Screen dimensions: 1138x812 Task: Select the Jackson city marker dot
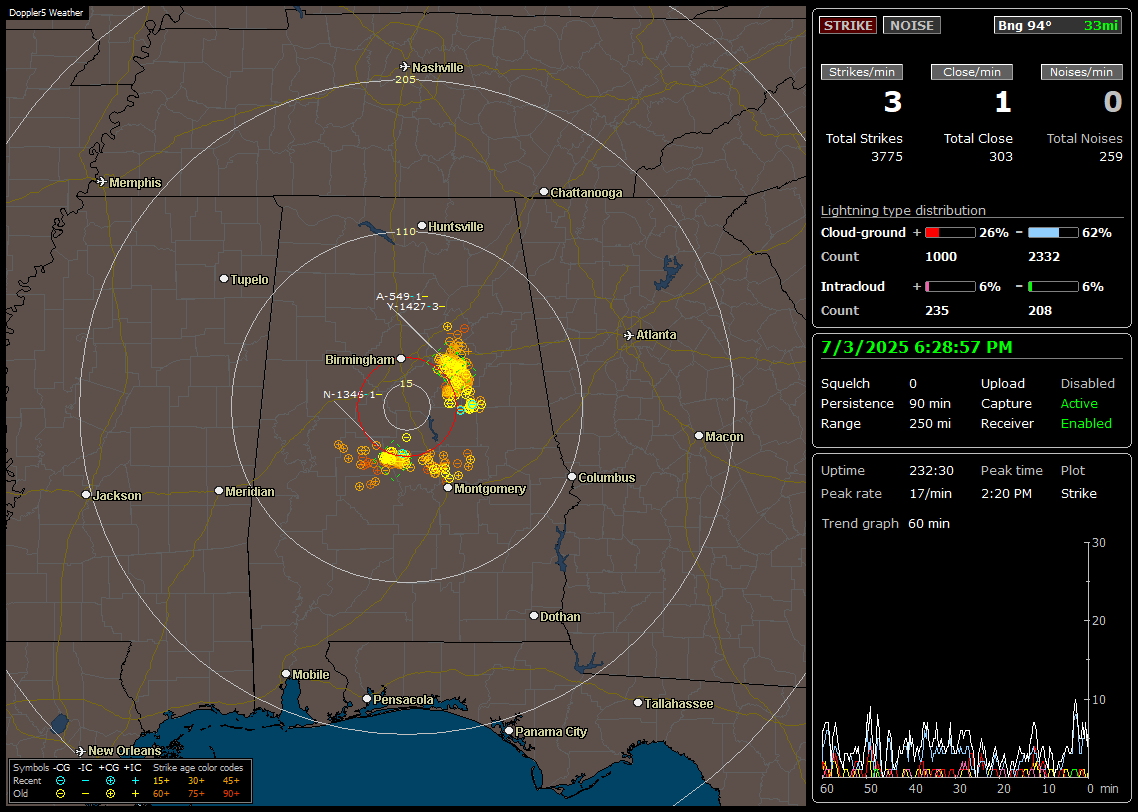(86, 494)
